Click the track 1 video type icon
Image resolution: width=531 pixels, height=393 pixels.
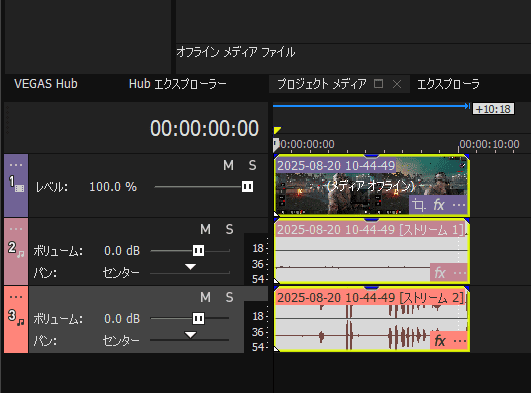pyautogui.click(x=20, y=188)
